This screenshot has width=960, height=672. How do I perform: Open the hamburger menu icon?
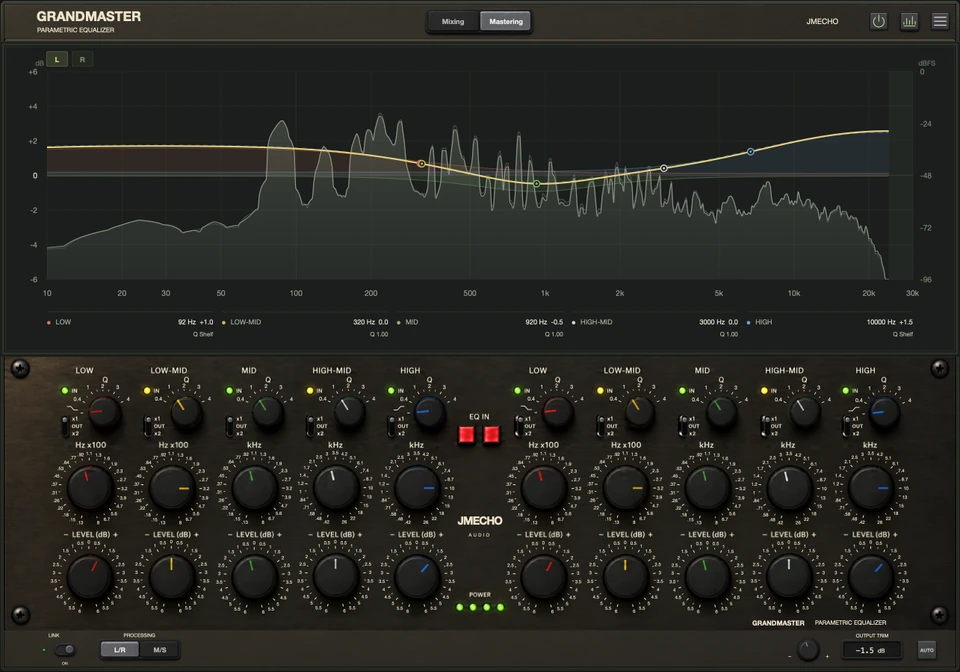940,21
